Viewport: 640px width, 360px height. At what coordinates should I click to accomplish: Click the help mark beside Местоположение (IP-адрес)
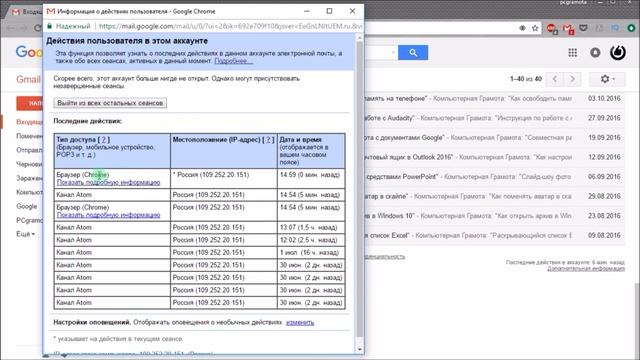pos(268,140)
